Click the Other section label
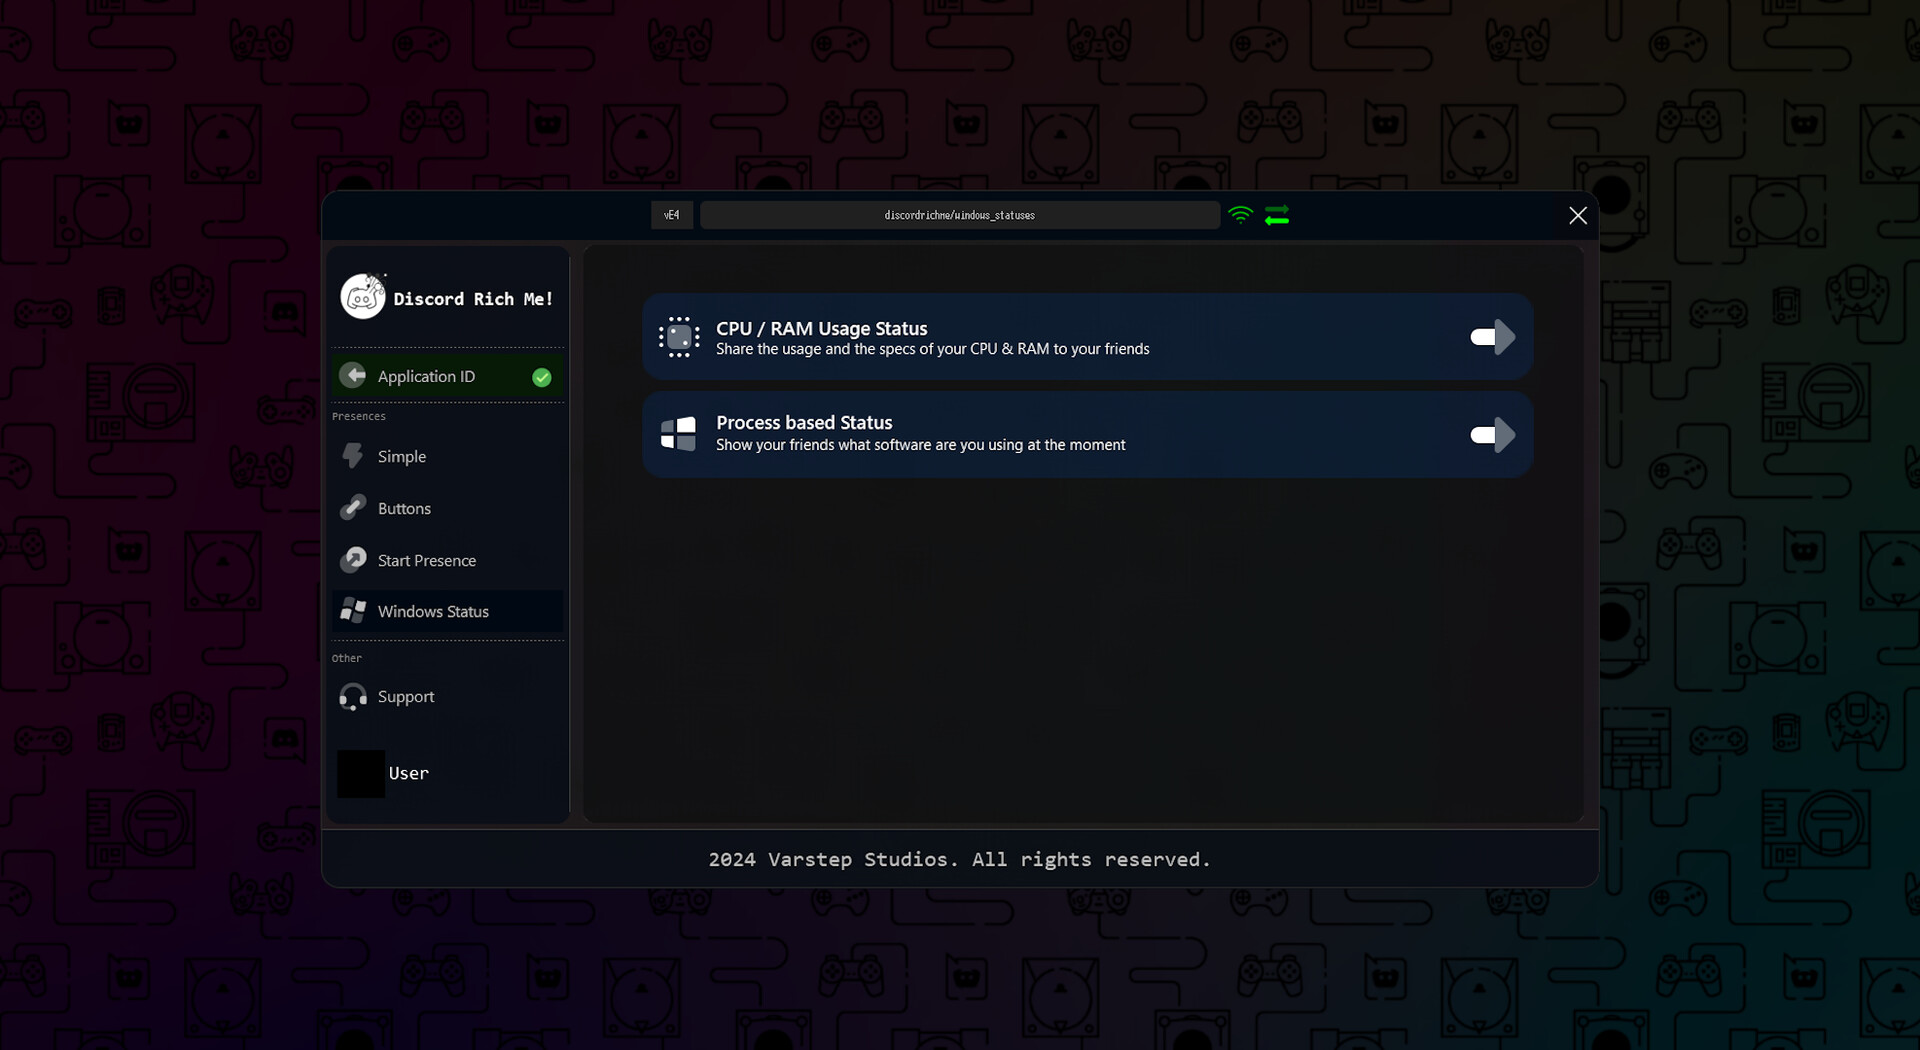The height and width of the screenshot is (1050, 1920). tap(346, 658)
